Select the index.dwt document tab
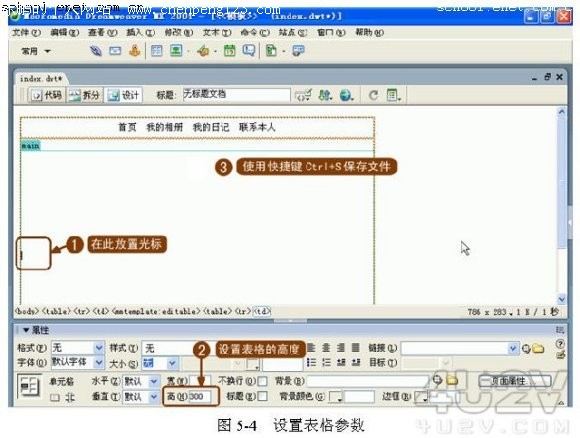Image resolution: width=580 pixels, height=438 pixels. click(x=41, y=79)
